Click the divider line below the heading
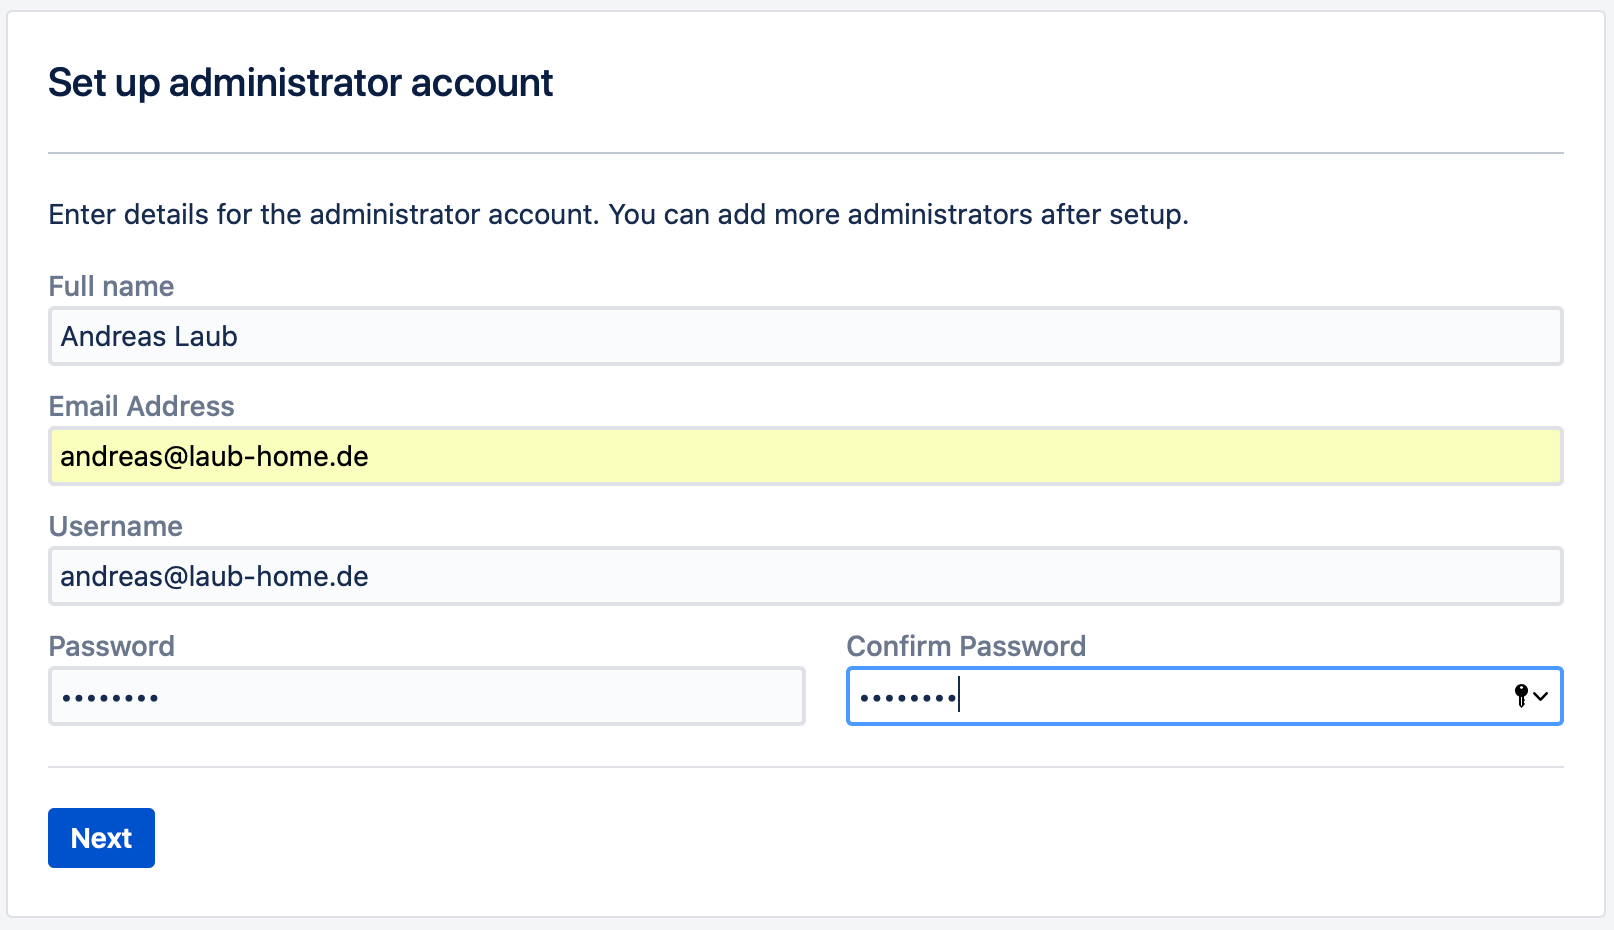 [805, 153]
